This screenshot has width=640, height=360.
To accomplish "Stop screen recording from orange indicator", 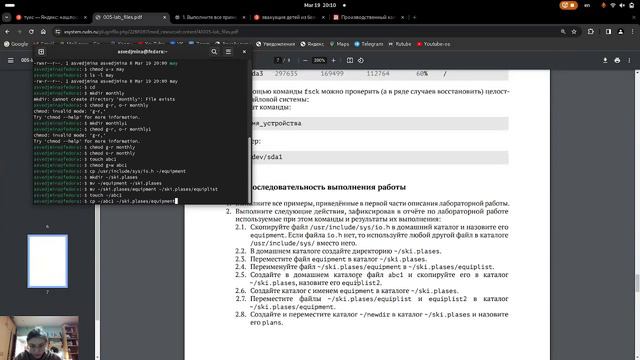I will 569,5.
